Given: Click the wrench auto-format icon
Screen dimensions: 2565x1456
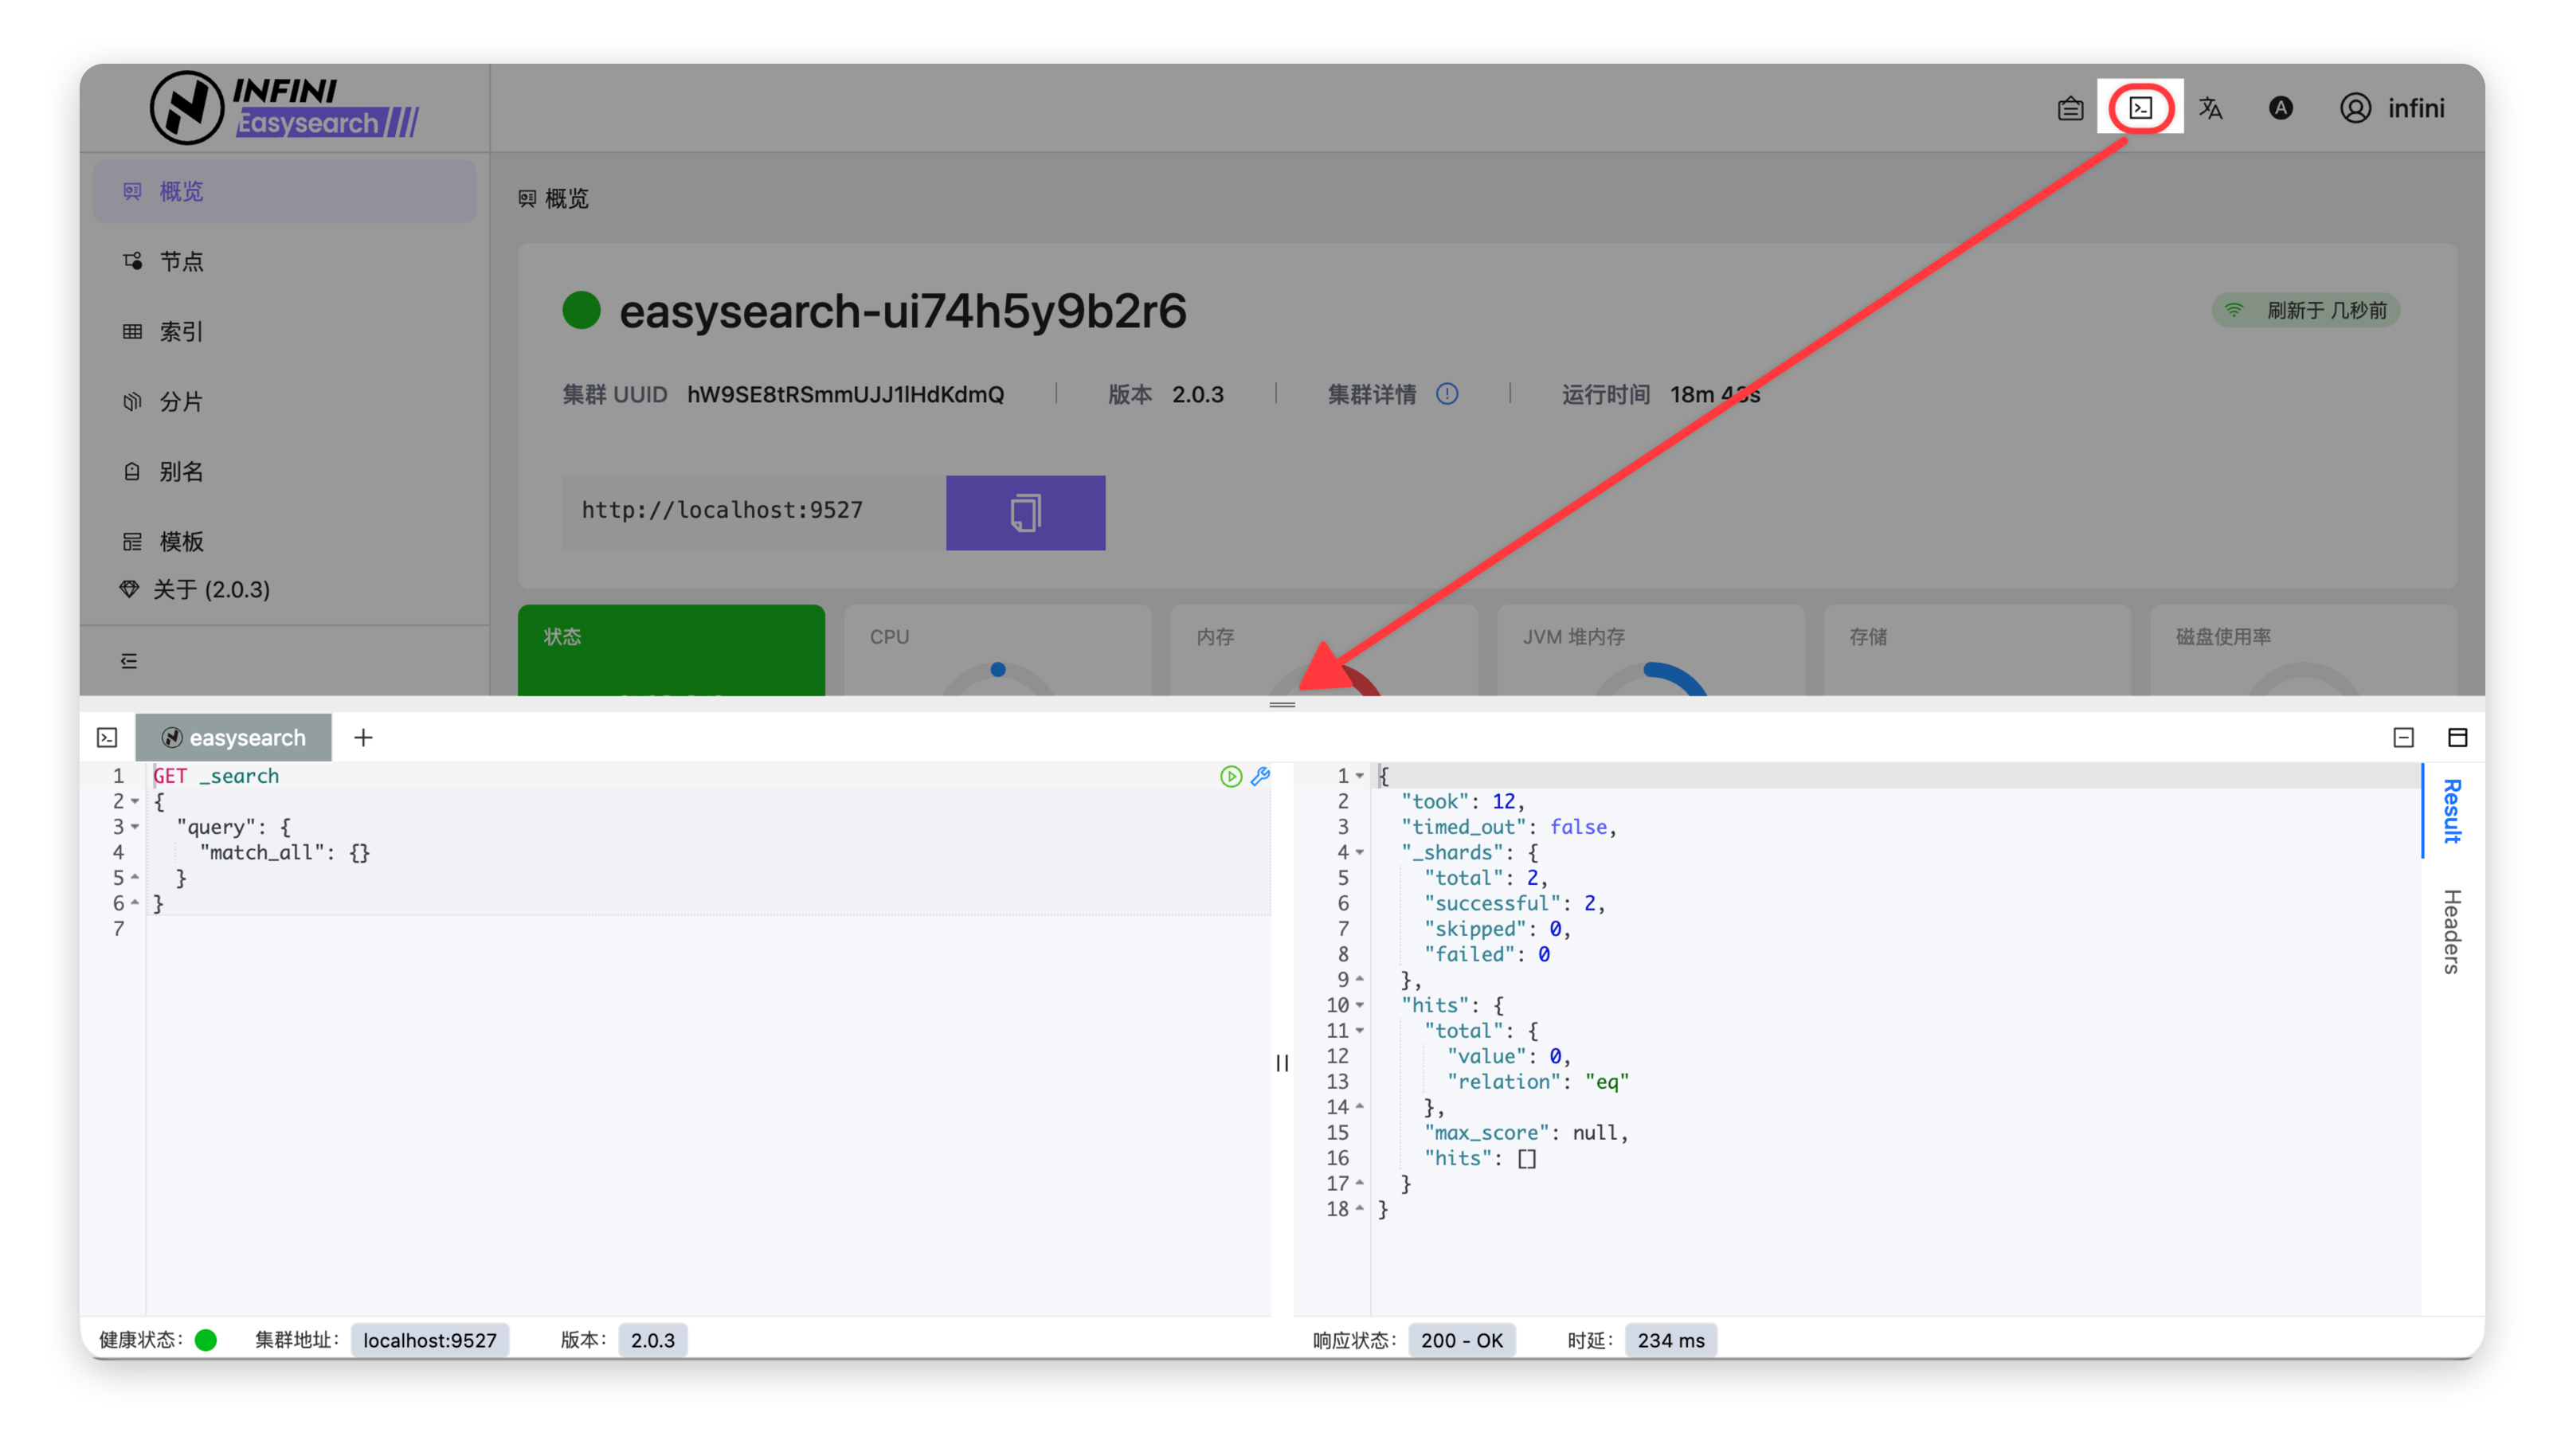Looking at the screenshot, I should [1260, 776].
